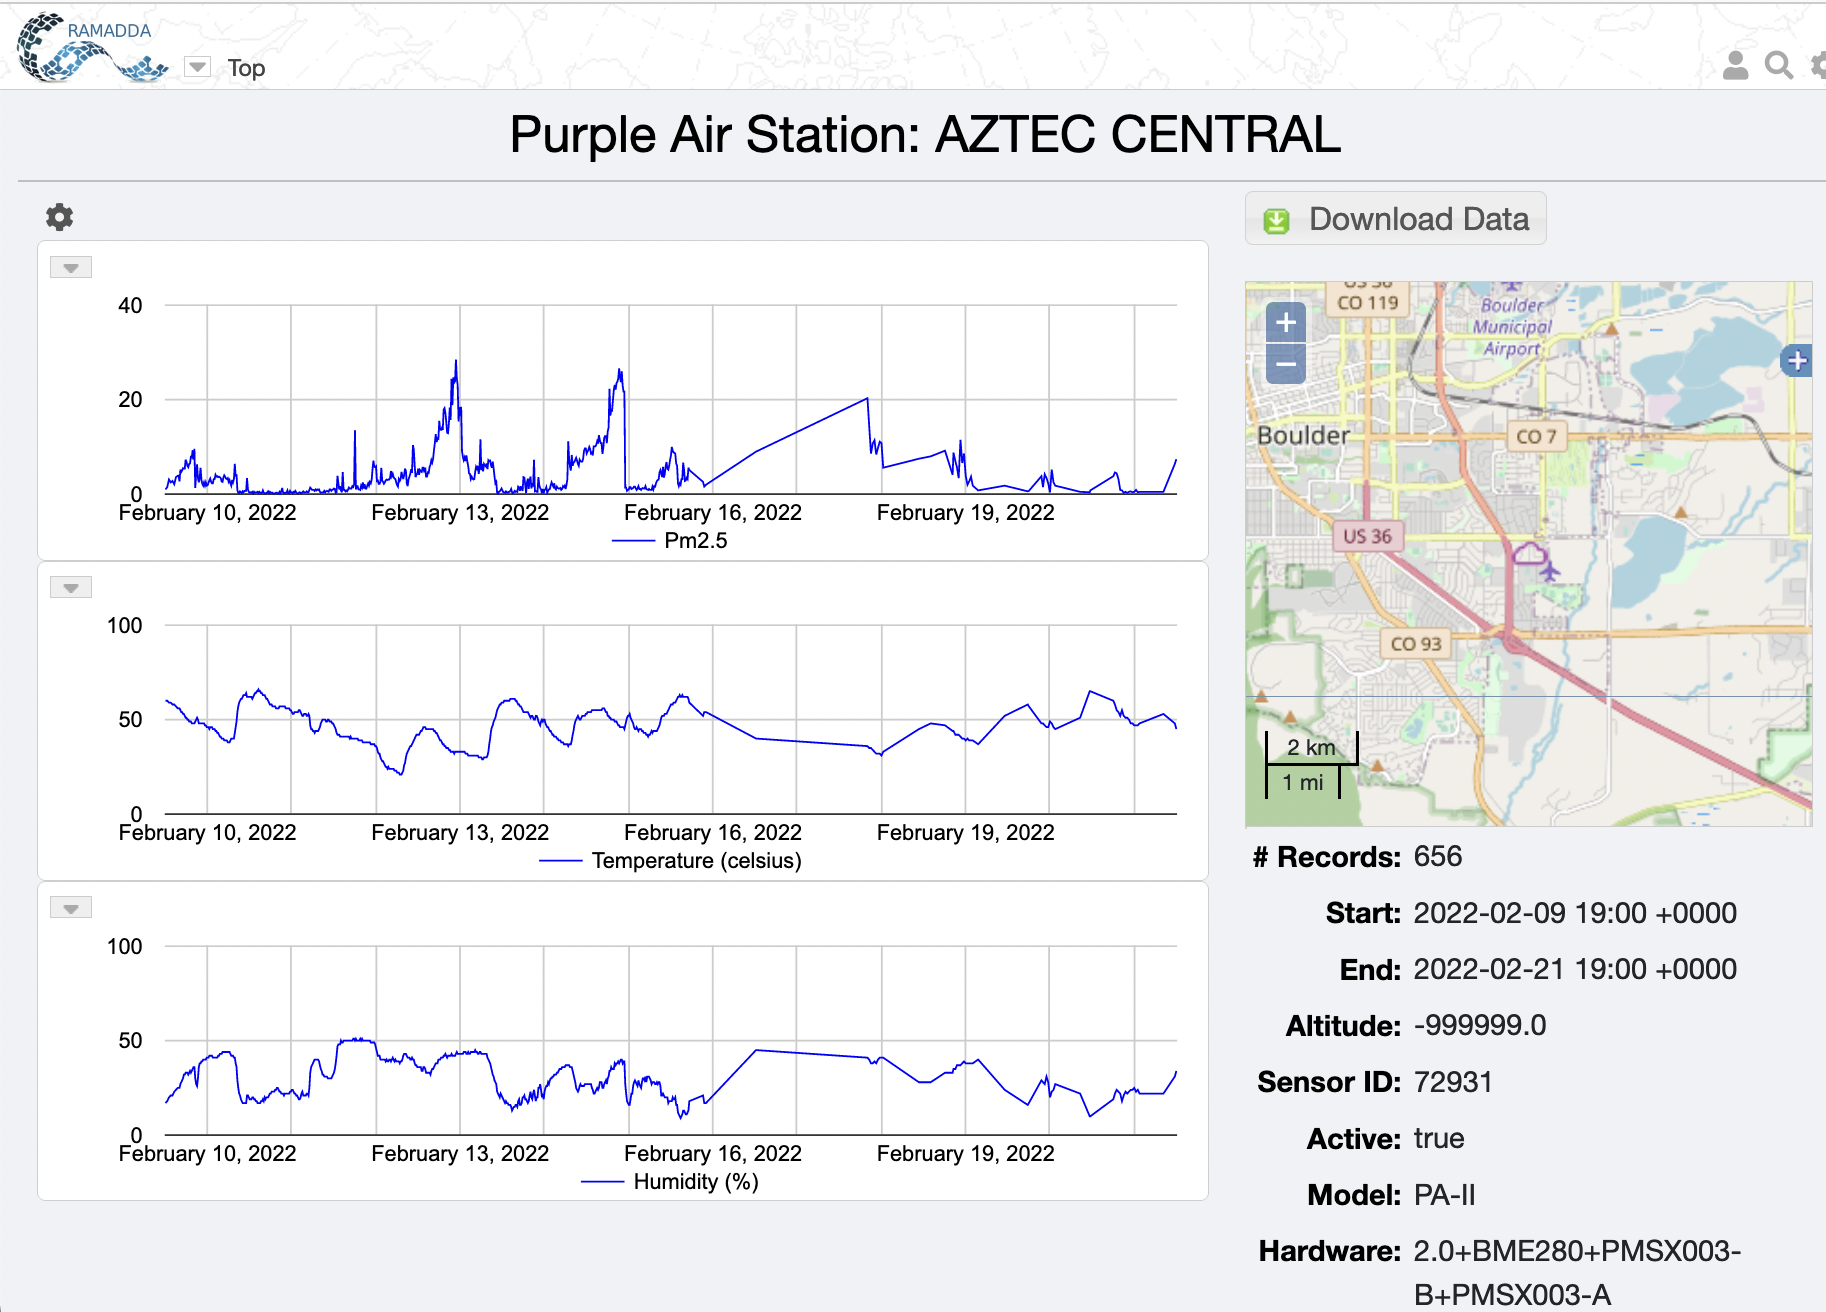Click the green download arrow icon

(x=1277, y=220)
